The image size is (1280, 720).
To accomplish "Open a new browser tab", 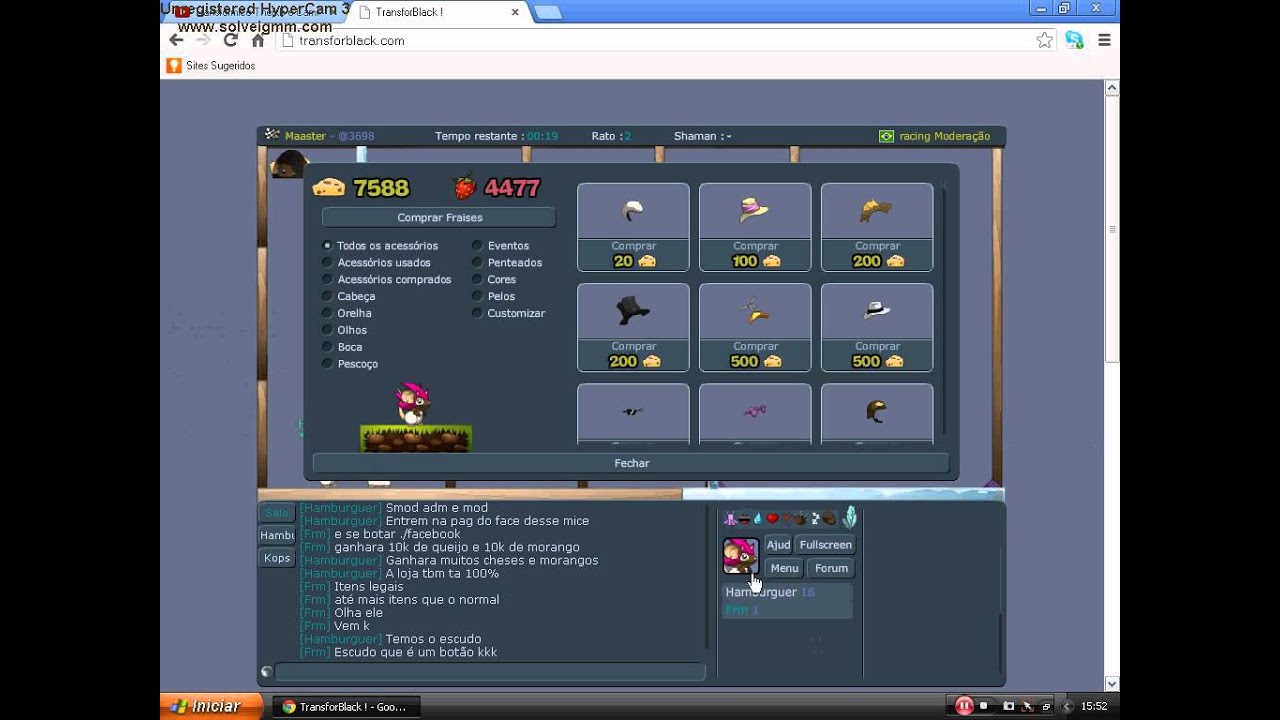I will click(547, 12).
